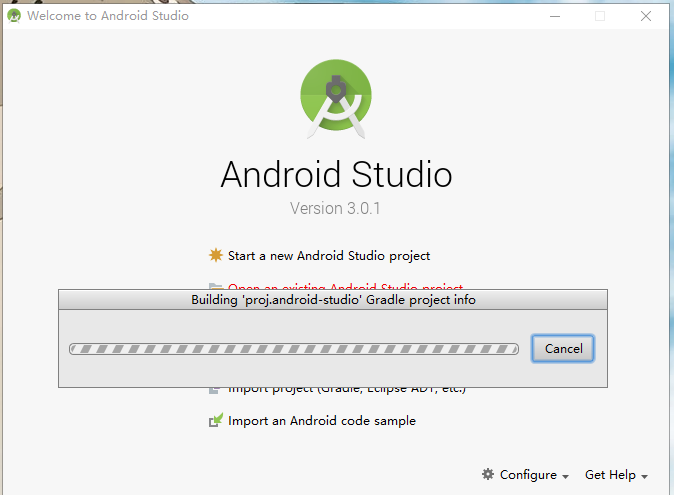Image resolution: width=674 pixels, height=495 pixels.
Task: Click the Building 'proj.android-studio' dialog title
Action: tap(333, 299)
